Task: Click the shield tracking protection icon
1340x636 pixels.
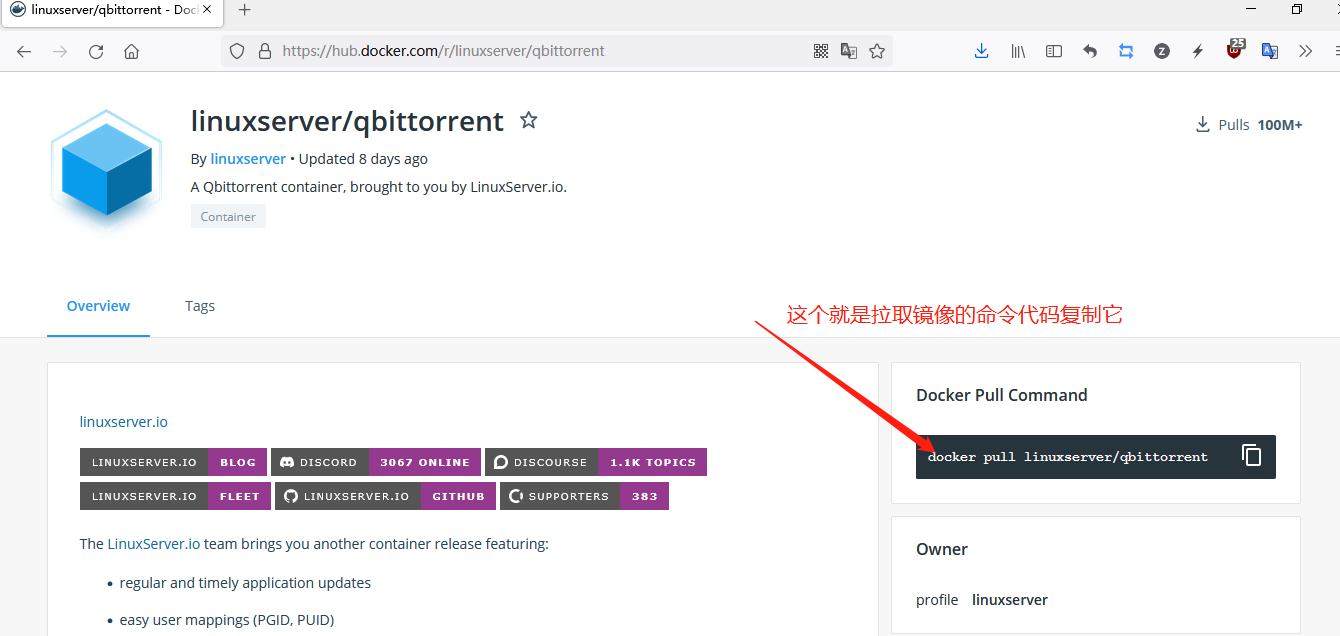Action: pyautogui.click(x=237, y=51)
